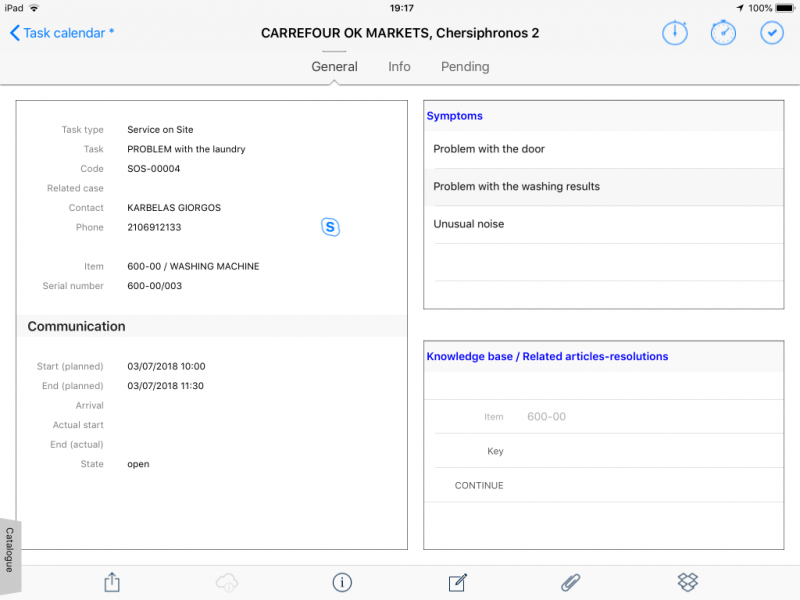Tap the edit compose icon
800x600 pixels.
tap(457, 582)
